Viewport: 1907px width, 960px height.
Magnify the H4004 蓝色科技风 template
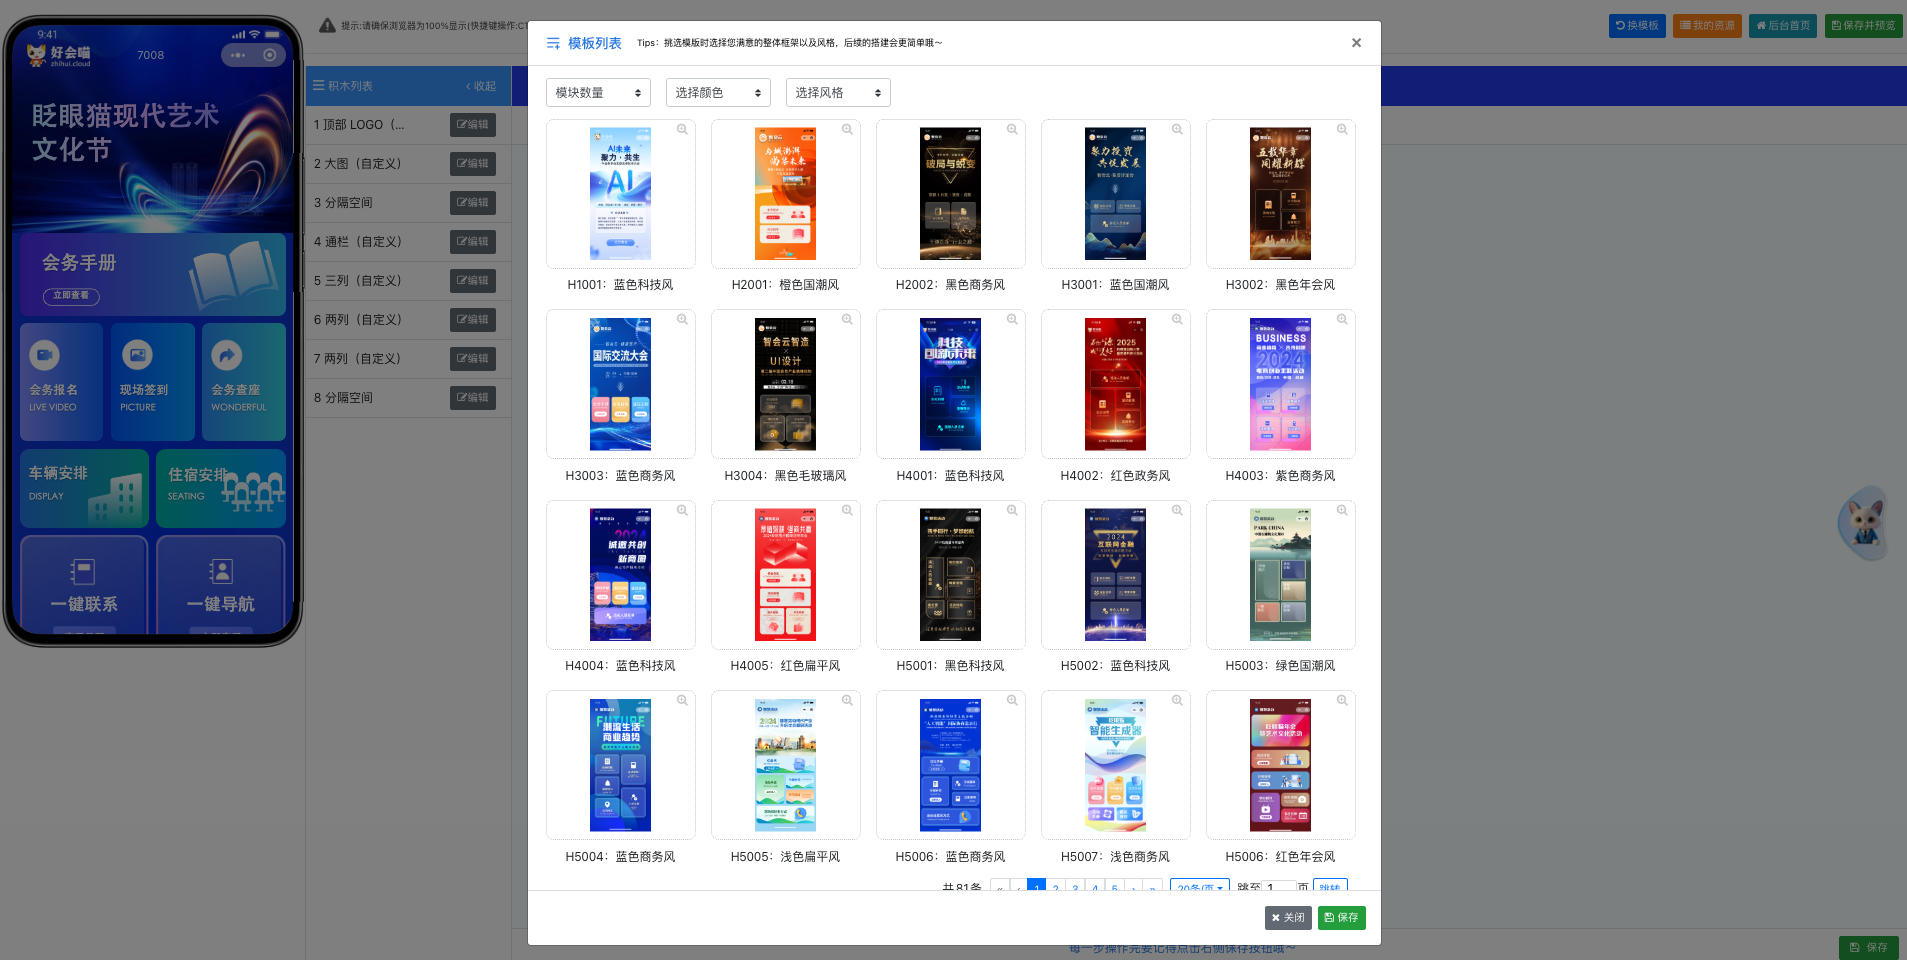682,511
